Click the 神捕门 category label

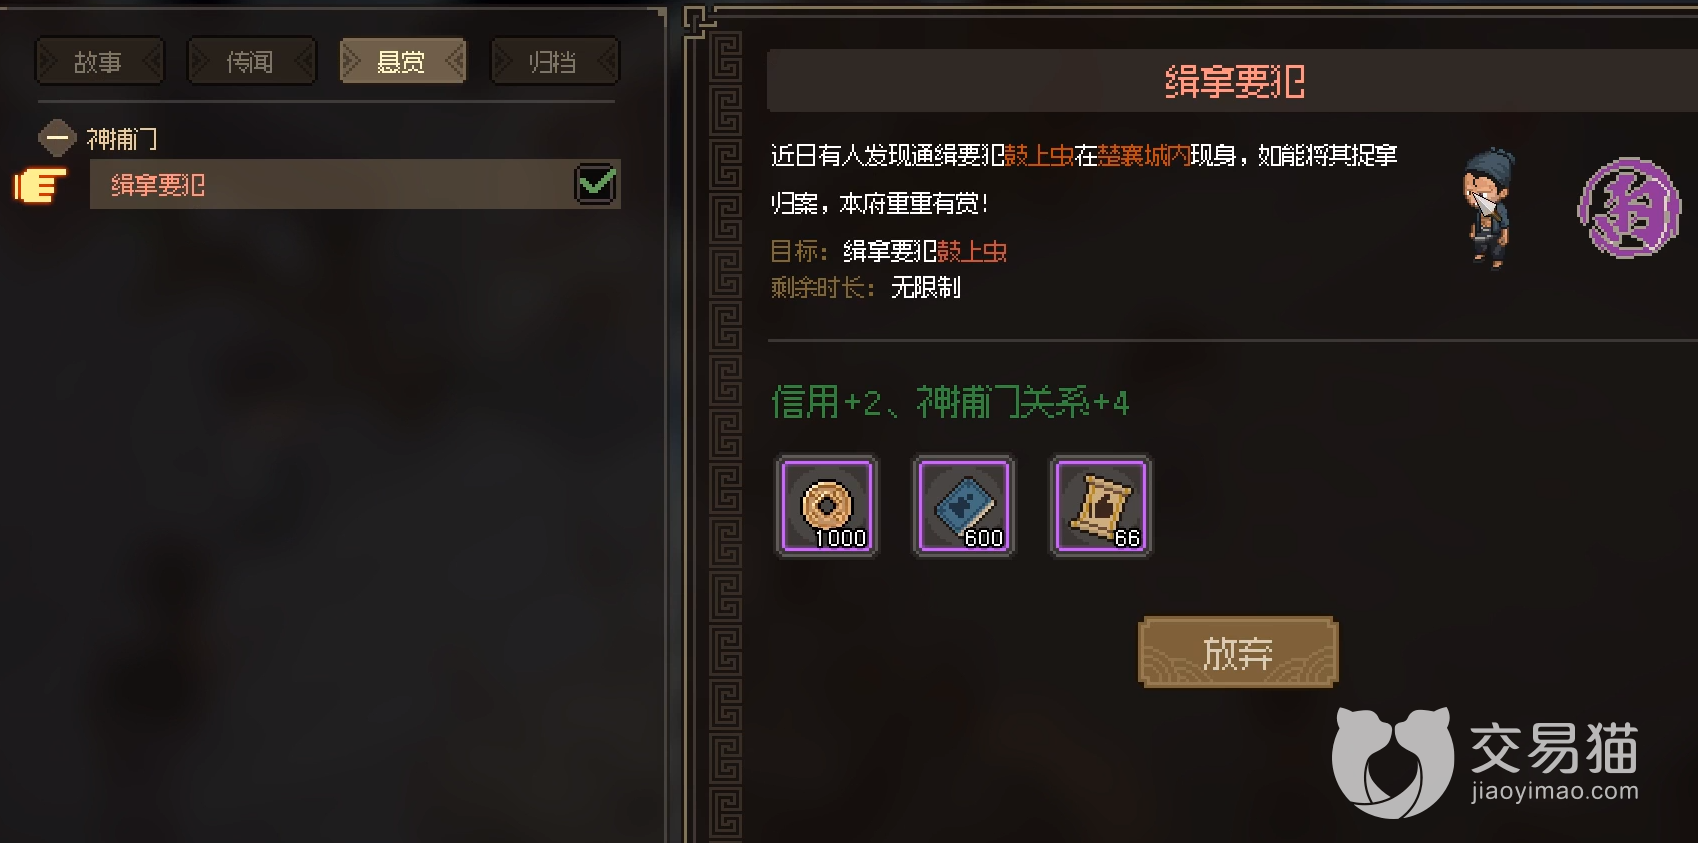[122, 139]
